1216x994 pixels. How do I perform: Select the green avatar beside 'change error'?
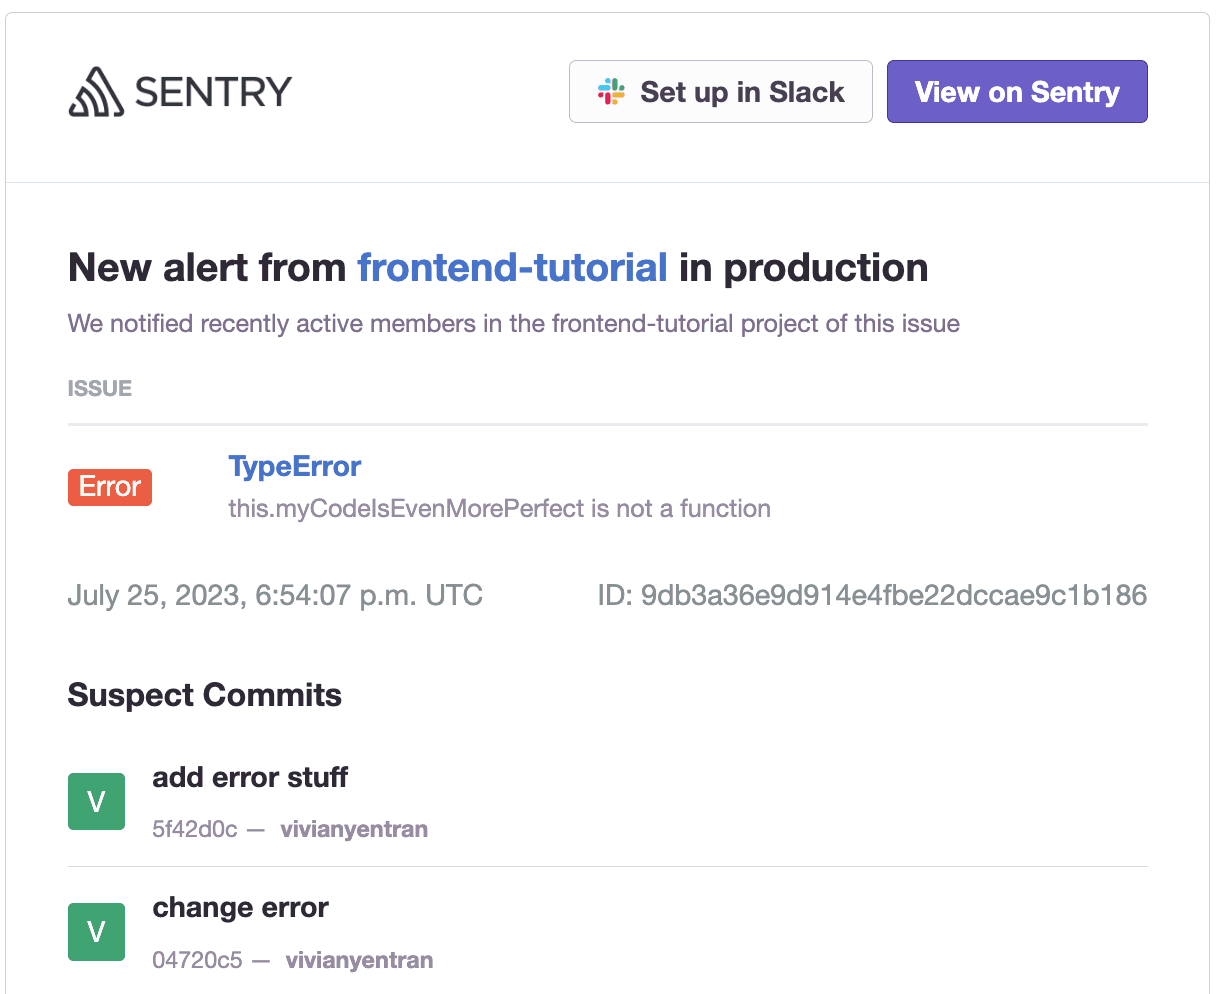coord(96,931)
